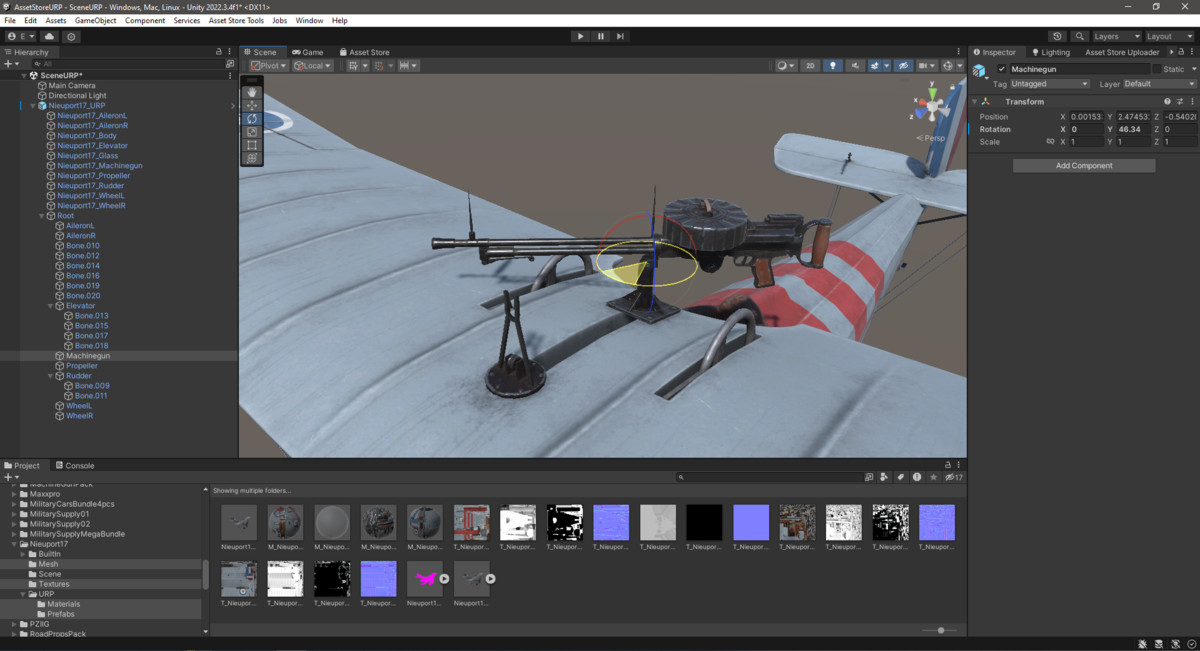The width and height of the screenshot is (1200, 651).
Task: Toggle the Scene view gizmos visibility icon
Action: pyautogui.click(x=949, y=65)
